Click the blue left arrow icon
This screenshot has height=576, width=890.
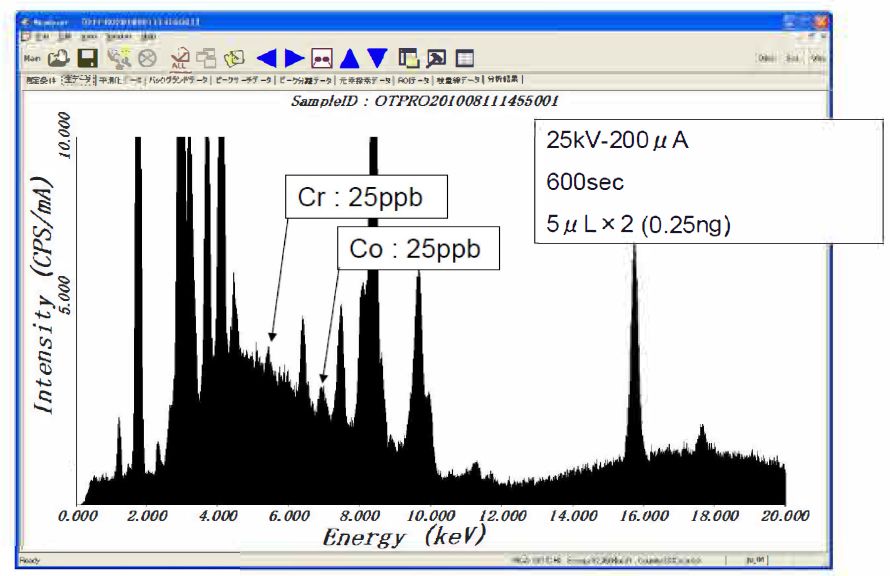click(x=266, y=58)
